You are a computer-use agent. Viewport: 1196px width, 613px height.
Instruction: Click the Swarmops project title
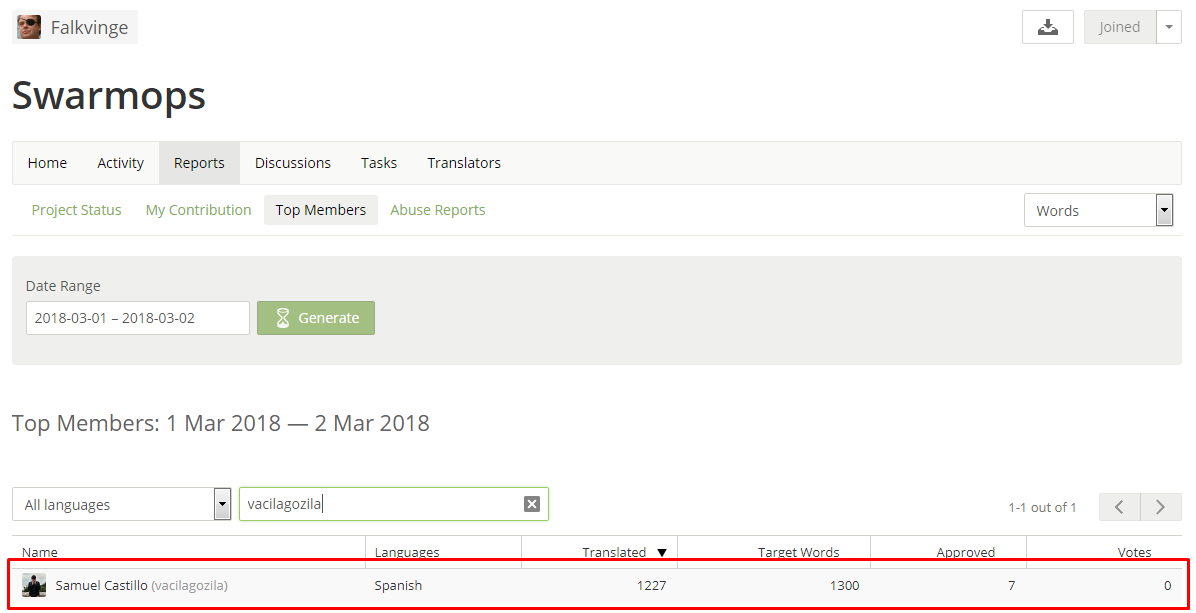(109, 96)
